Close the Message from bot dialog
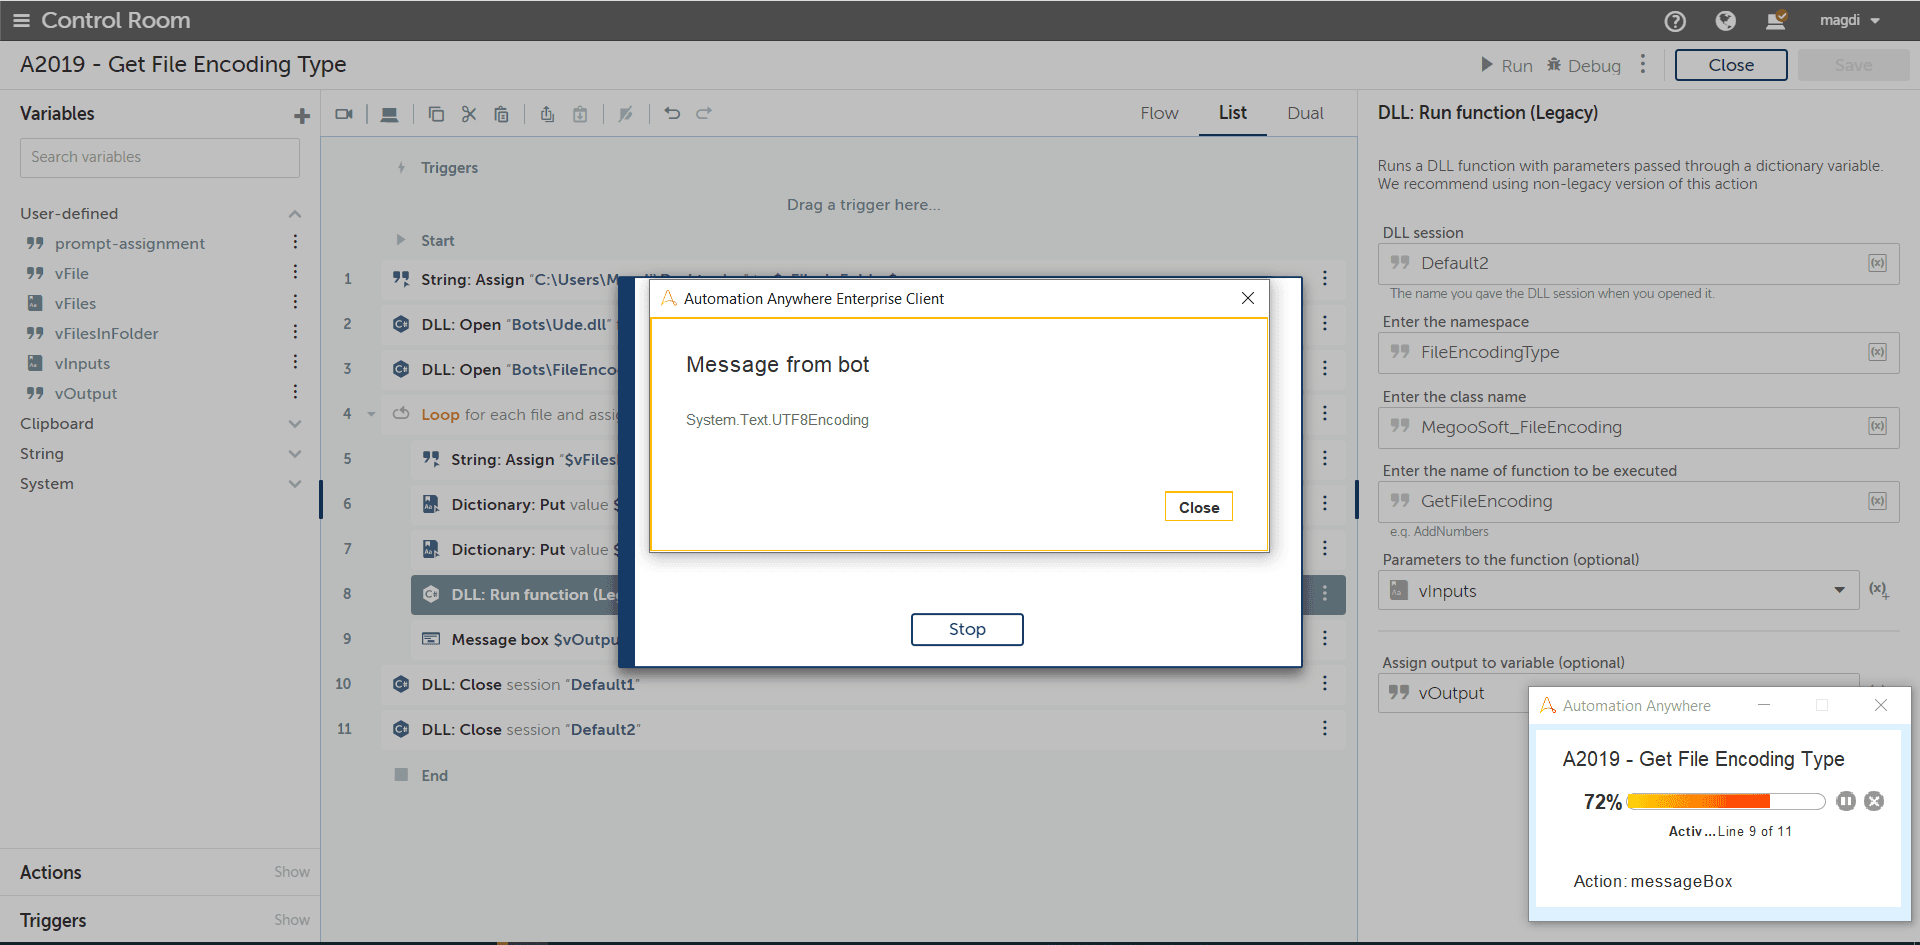The width and height of the screenshot is (1920, 945). point(1198,507)
